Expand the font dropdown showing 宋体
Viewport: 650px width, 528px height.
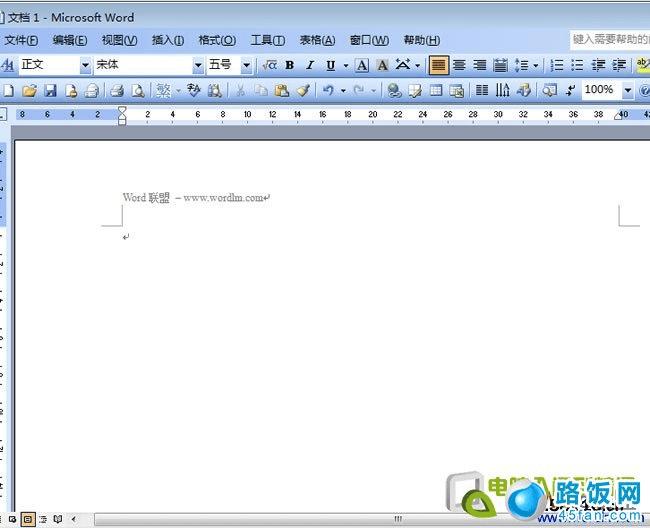198,65
